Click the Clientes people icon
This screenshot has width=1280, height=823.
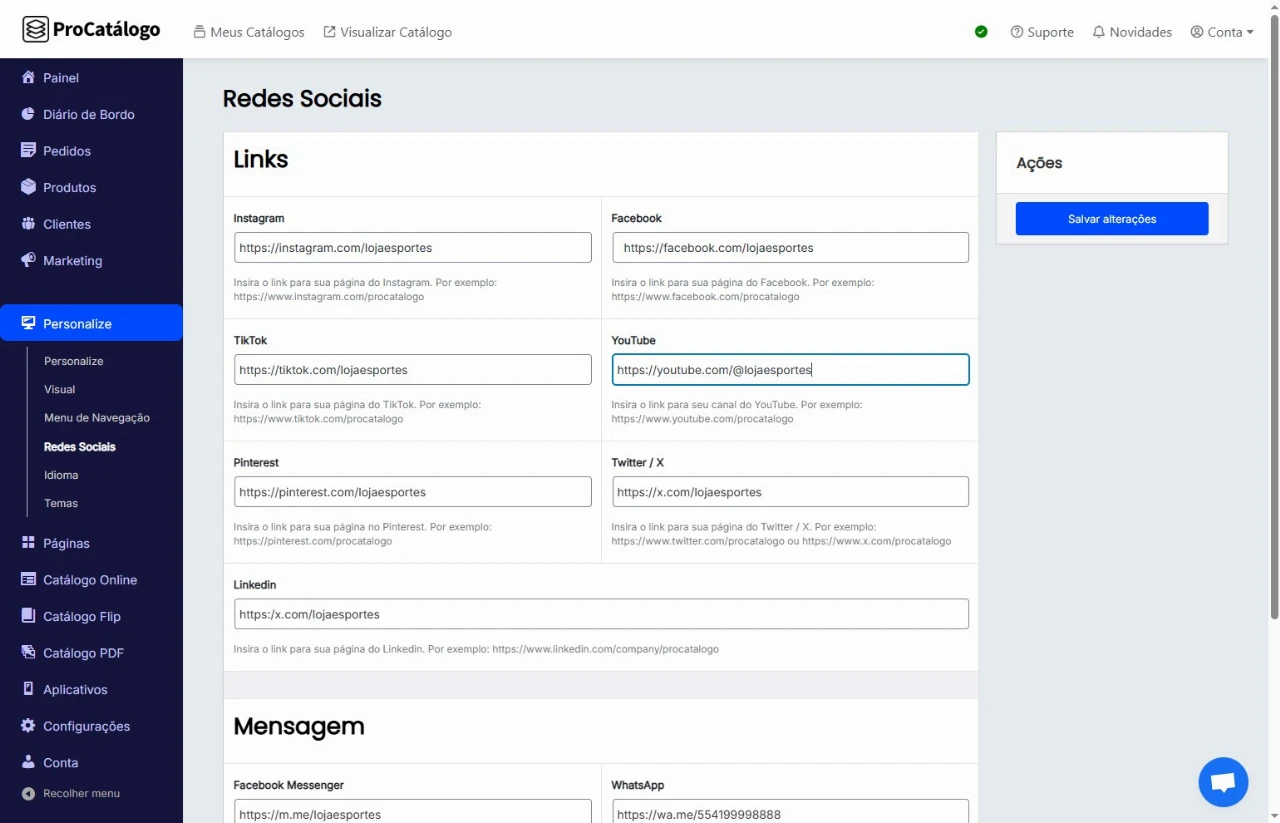tap(28, 224)
